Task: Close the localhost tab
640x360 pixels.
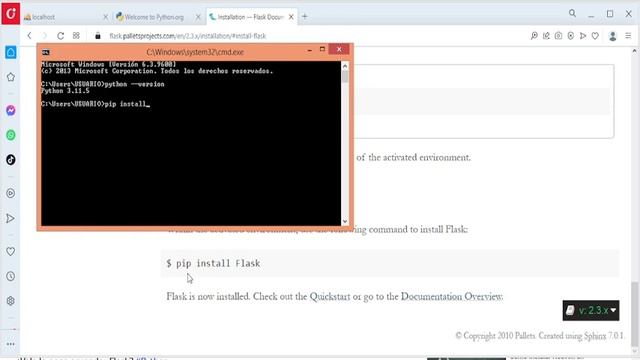Action: point(105,17)
